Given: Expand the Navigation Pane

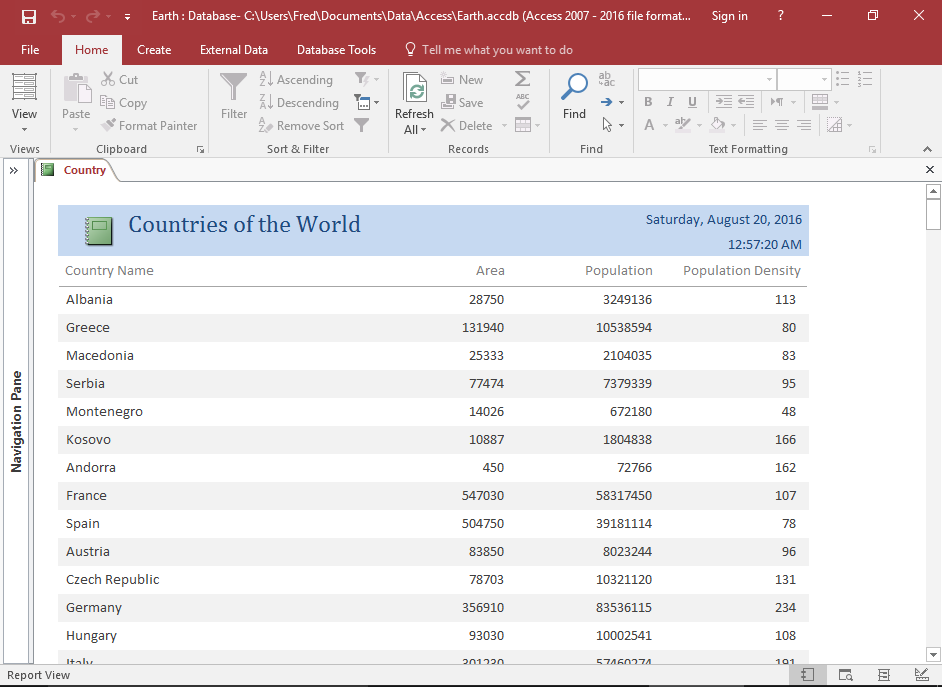Looking at the screenshot, I should [x=14, y=168].
